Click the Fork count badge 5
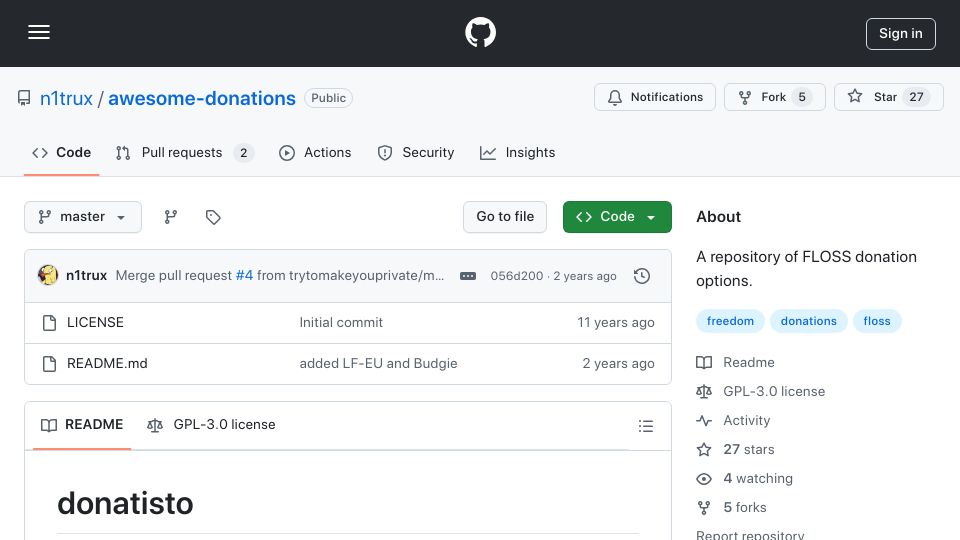This screenshot has width=960, height=540. (802, 97)
